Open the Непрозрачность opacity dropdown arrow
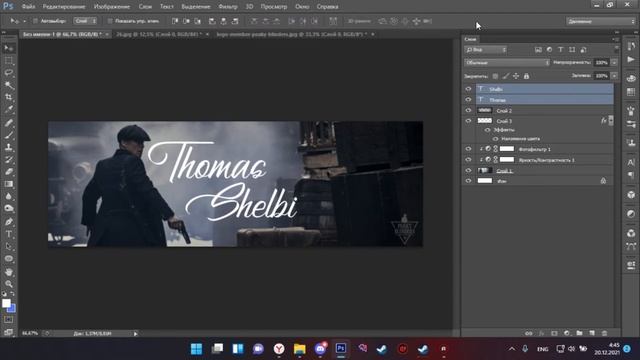The width and height of the screenshot is (640, 360). pos(614,62)
